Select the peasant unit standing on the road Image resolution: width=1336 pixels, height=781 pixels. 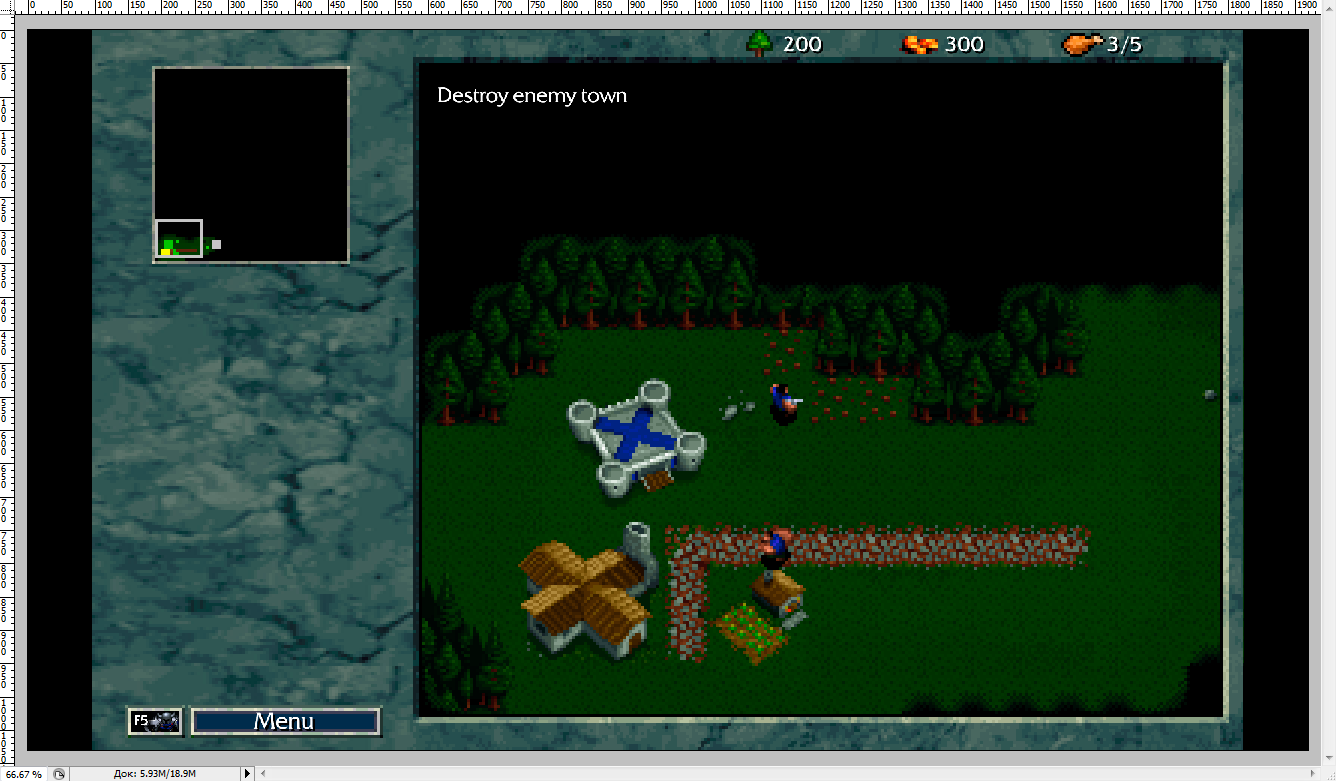click(x=775, y=551)
